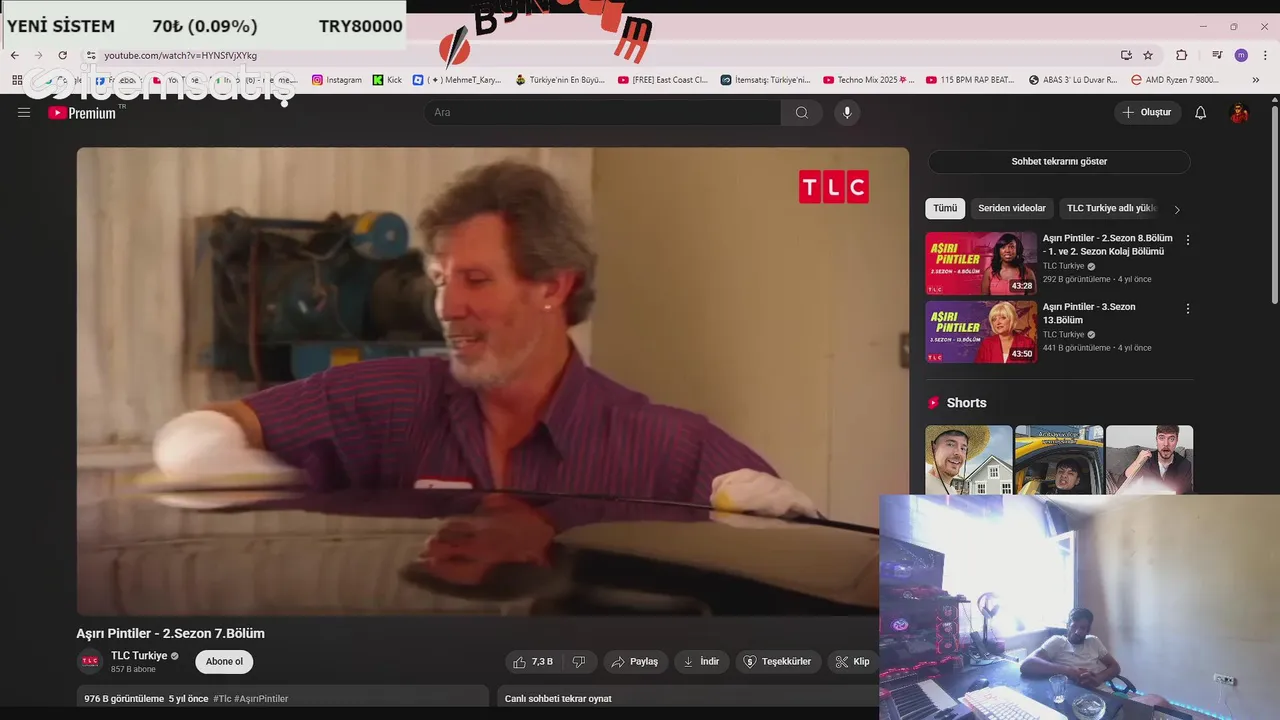Show chat replay with Sohbet tekrarını göster

point(1059,161)
